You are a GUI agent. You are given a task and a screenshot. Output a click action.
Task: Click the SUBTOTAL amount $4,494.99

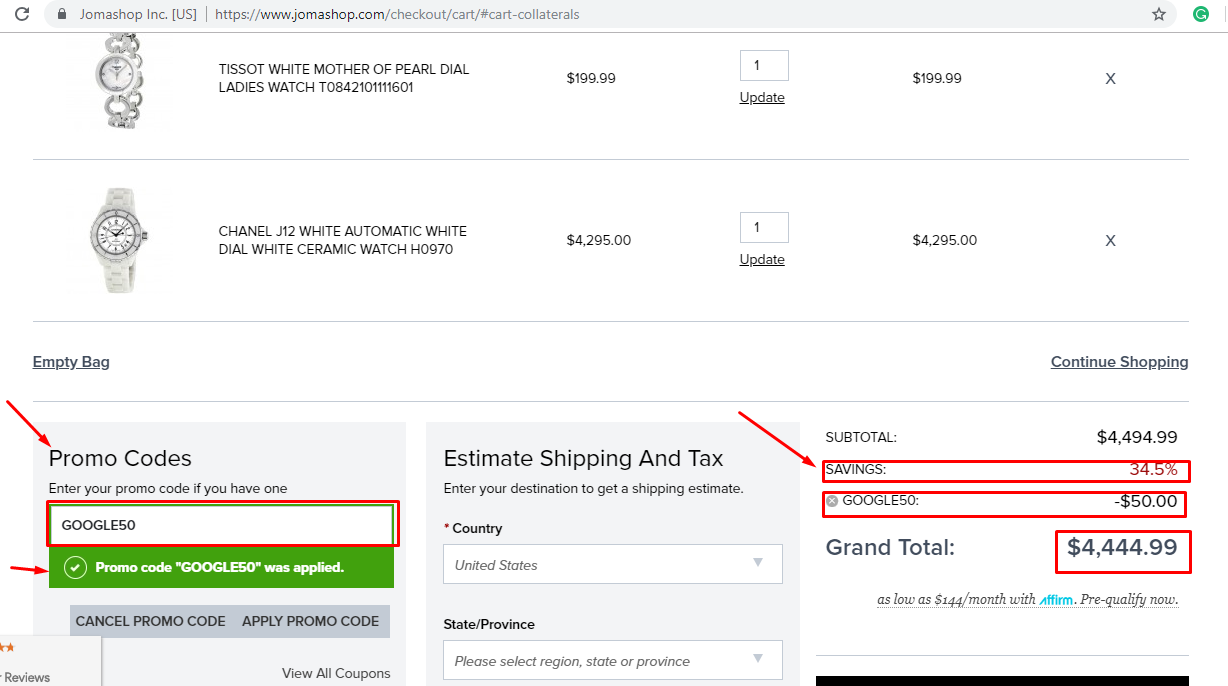coord(1137,437)
